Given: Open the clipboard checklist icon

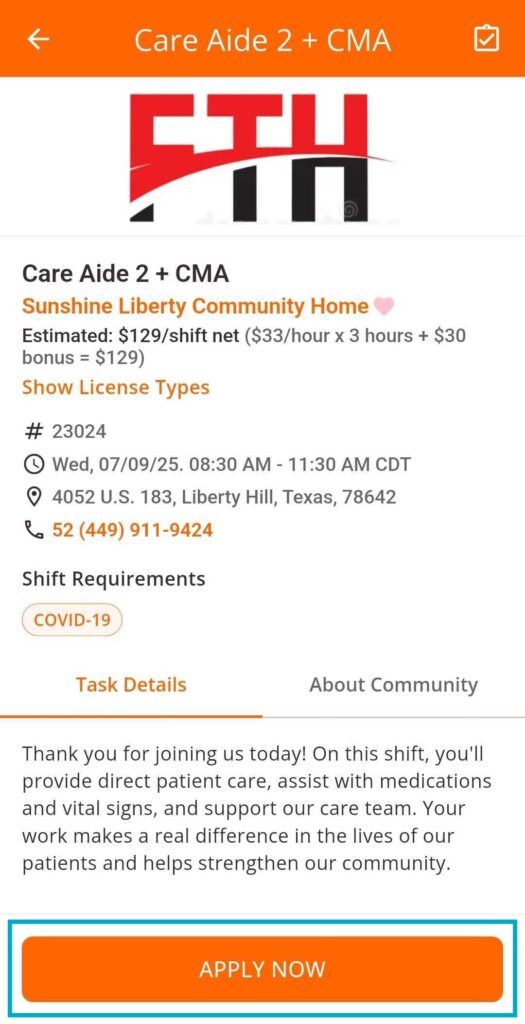Looking at the screenshot, I should click(x=486, y=39).
